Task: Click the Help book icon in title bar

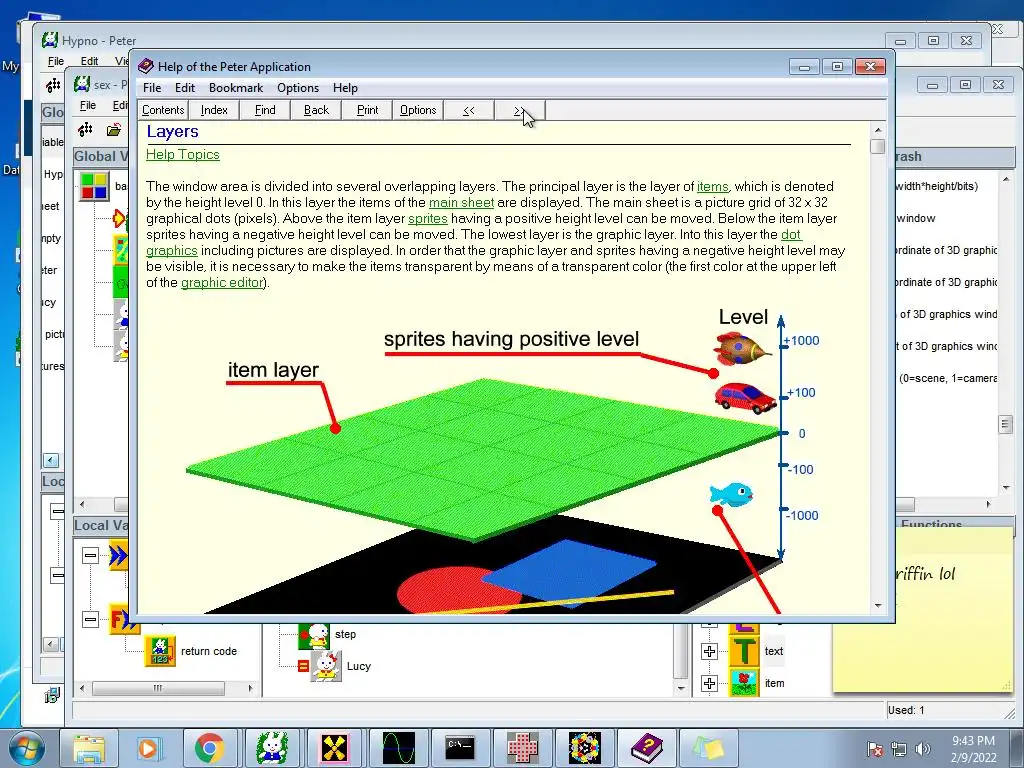Action: 146,66
